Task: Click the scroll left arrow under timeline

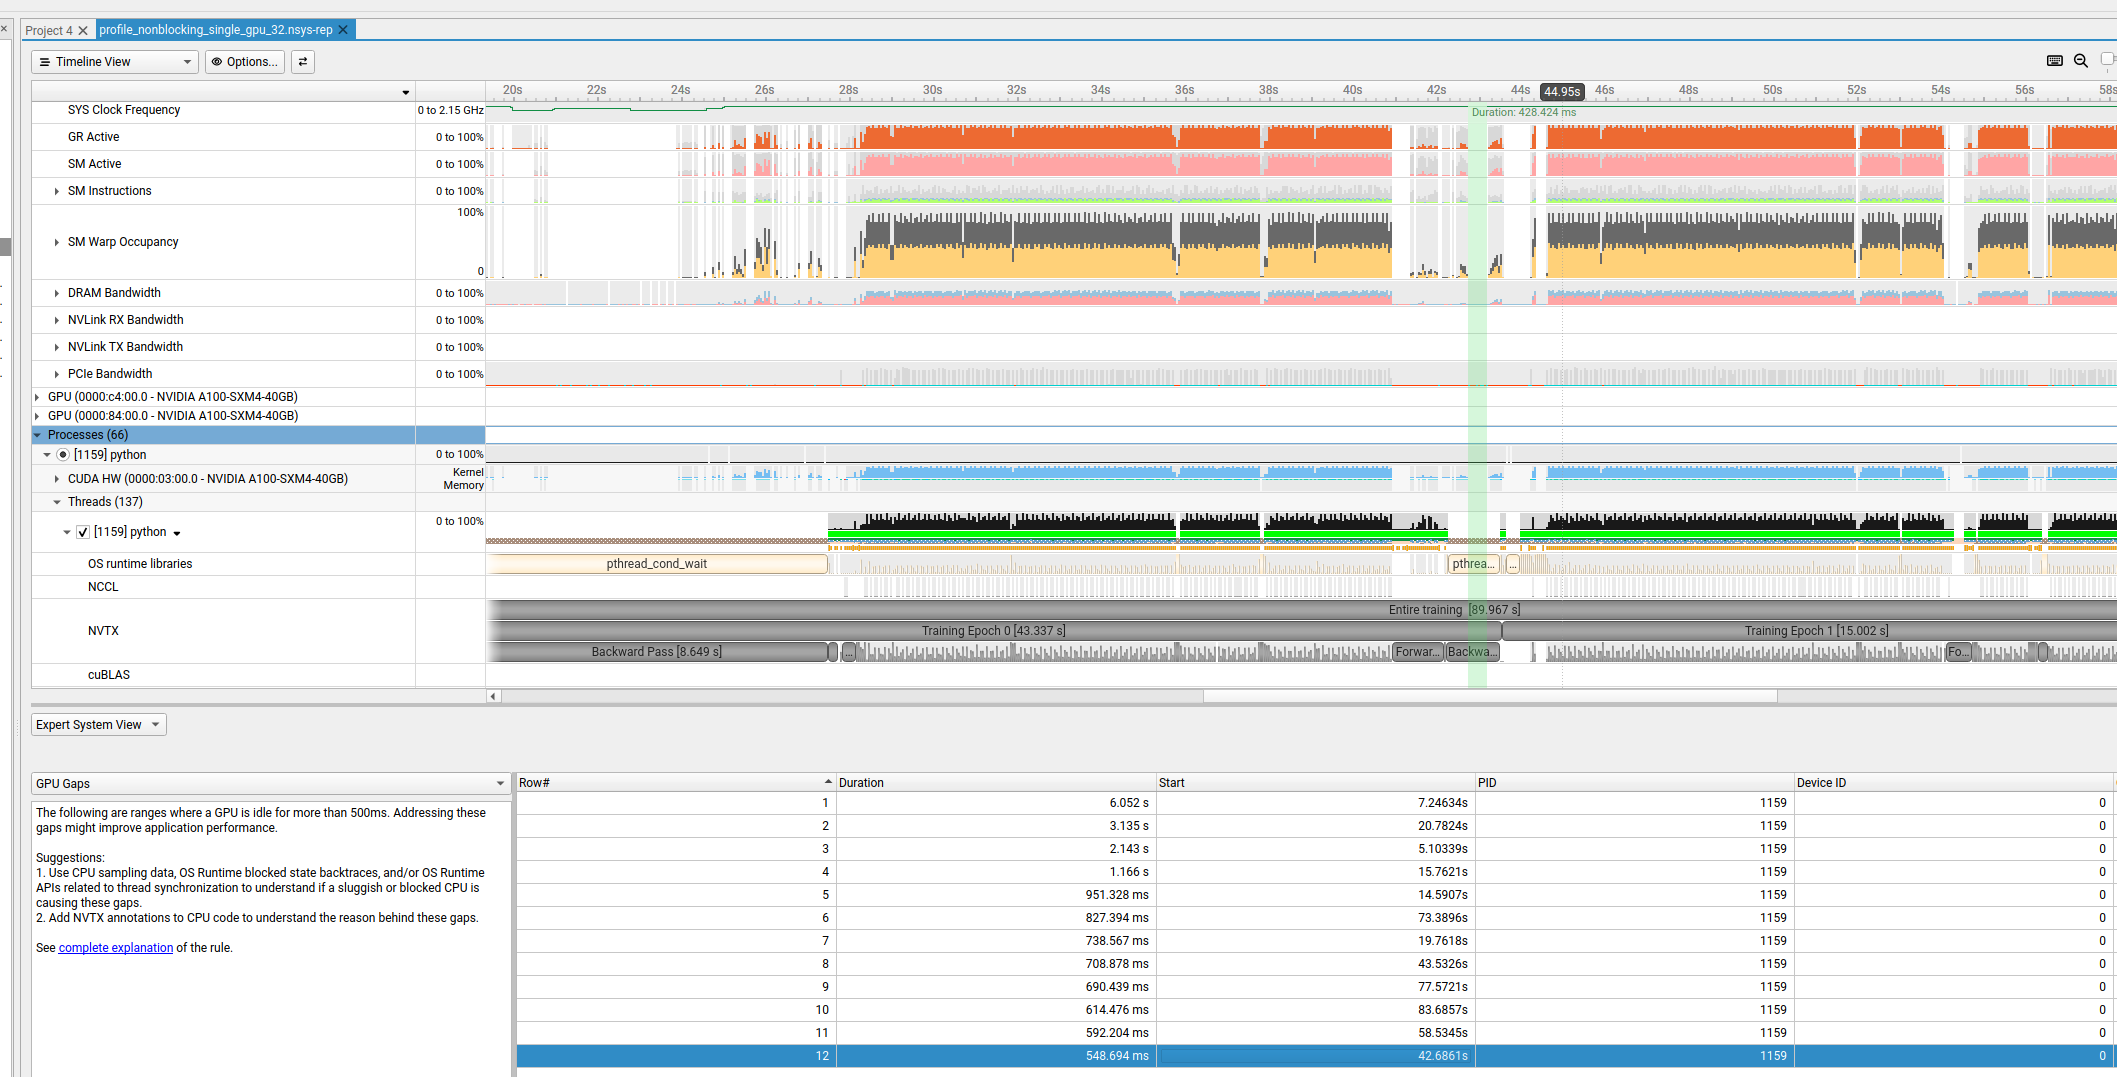Action: coord(493,696)
